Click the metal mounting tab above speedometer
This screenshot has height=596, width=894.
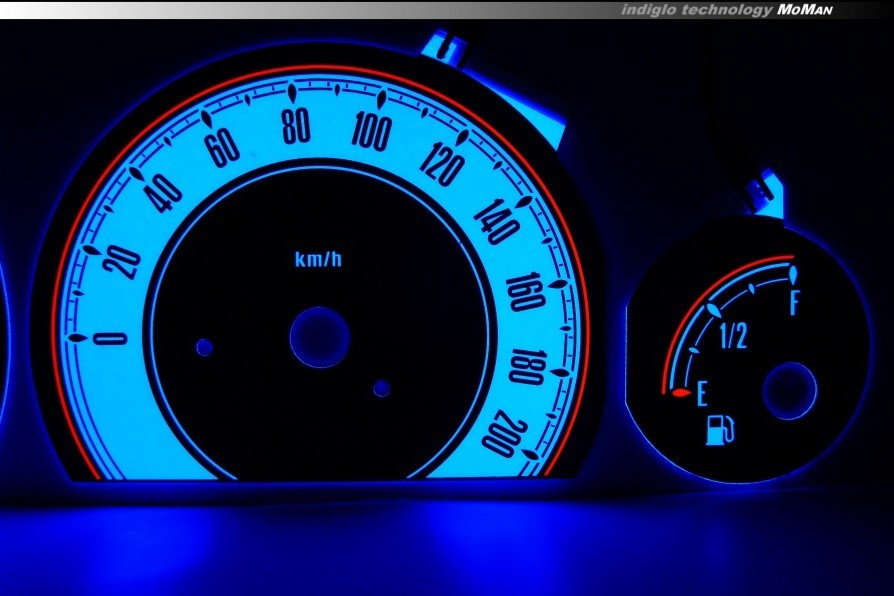pos(447,46)
